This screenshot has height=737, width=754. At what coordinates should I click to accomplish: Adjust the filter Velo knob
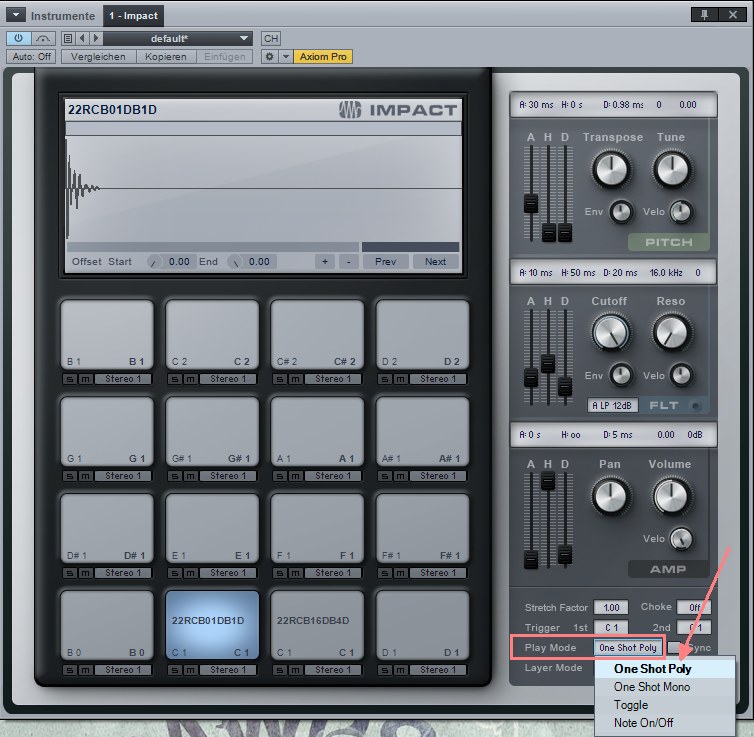[x=681, y=375]
